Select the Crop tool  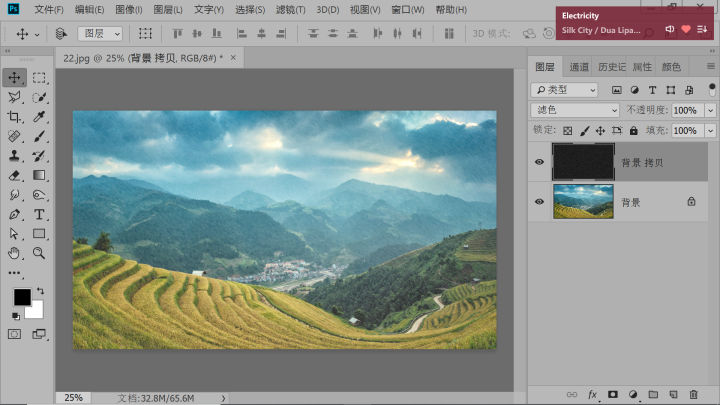pyautogui.click(x=15, y=117)
